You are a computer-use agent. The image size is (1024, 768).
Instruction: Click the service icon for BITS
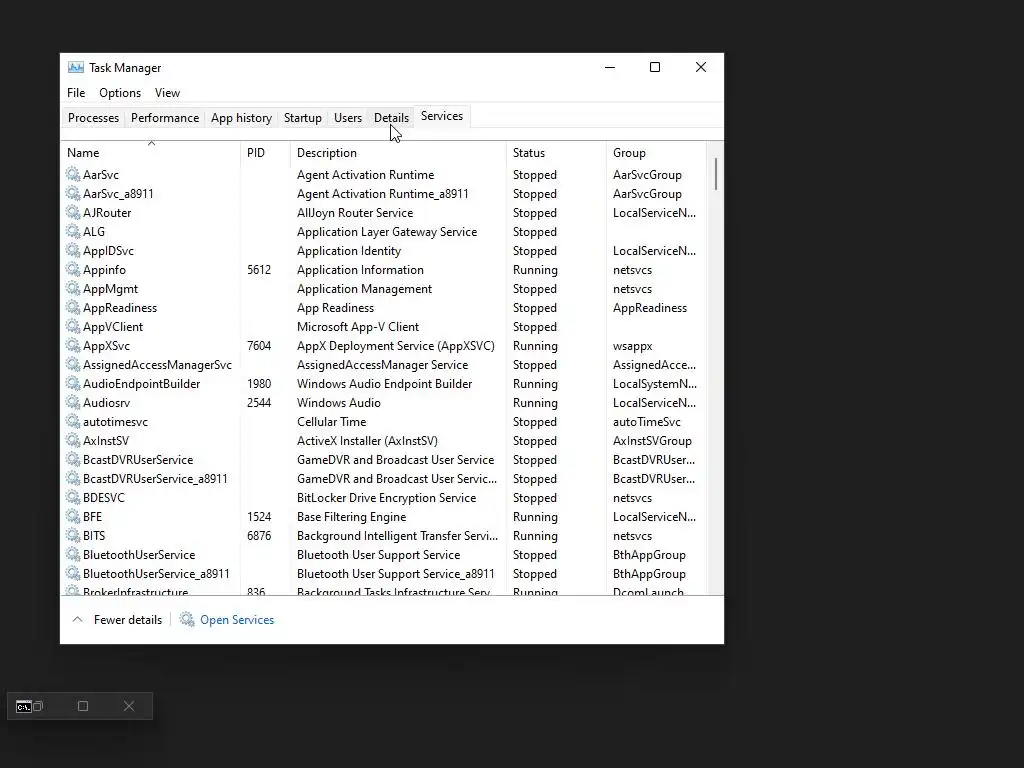[72, 535]
